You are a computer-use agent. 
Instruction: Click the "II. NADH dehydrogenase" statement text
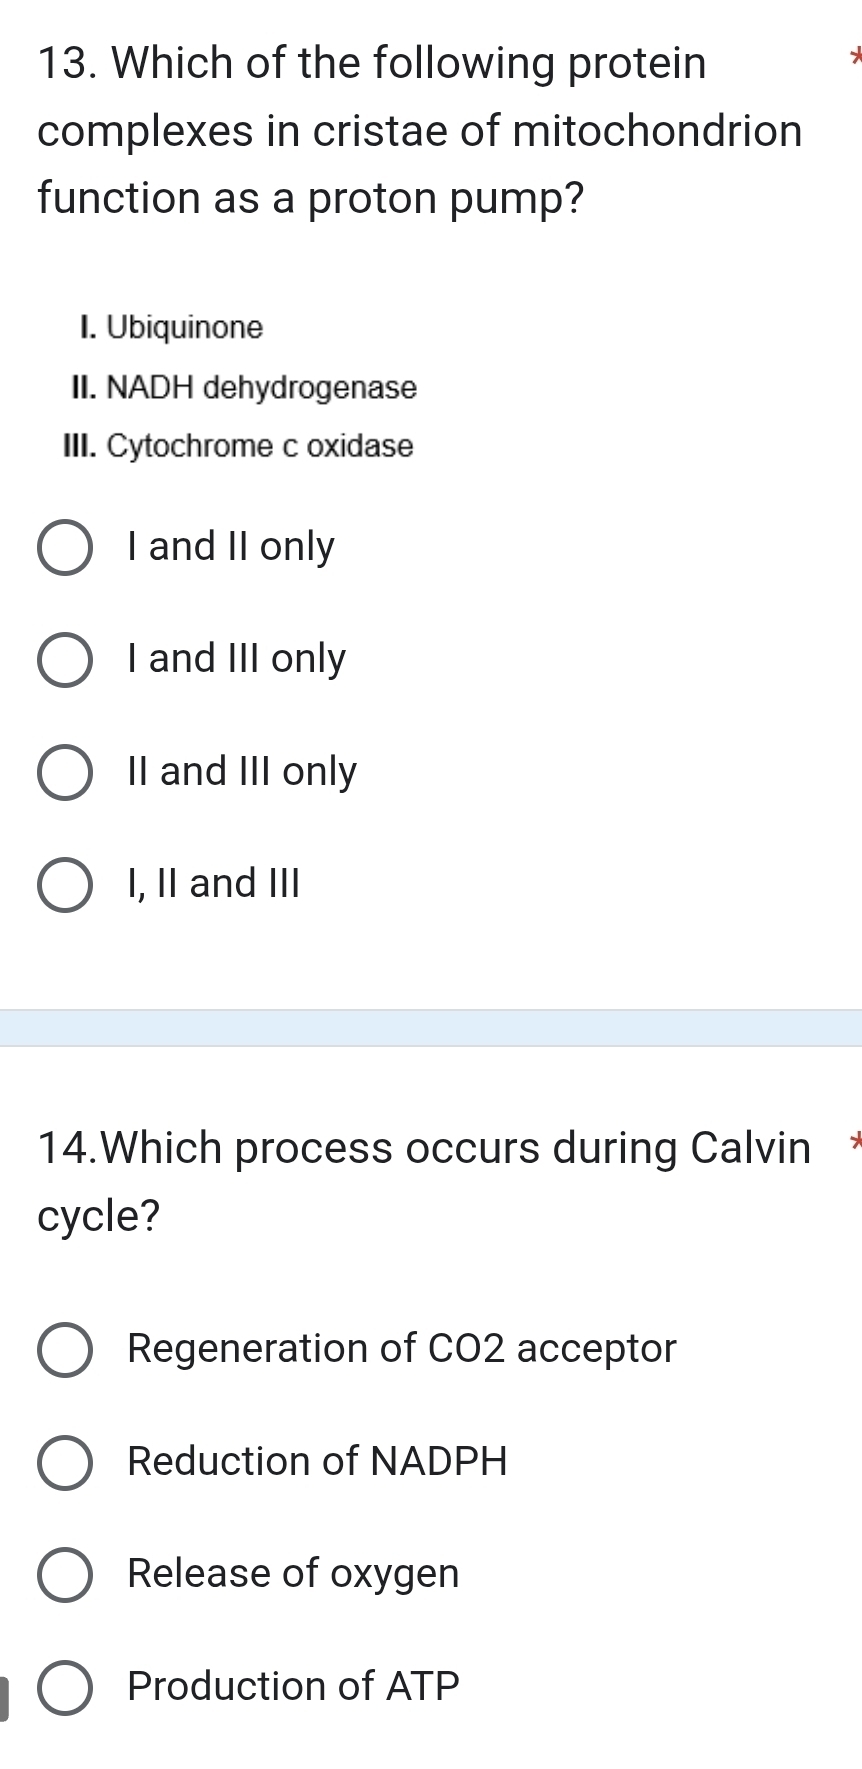[245, 388]
